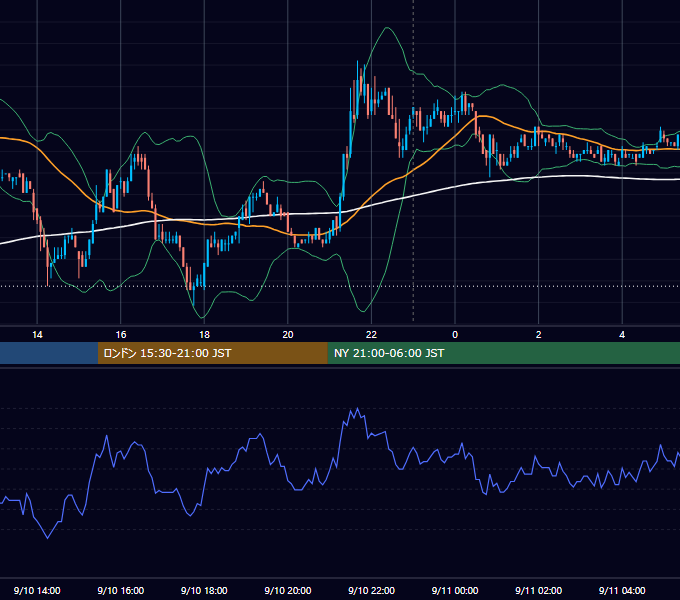Click the 18 hour axis label
The image size is (680, 600).
(x=204, y=335)
